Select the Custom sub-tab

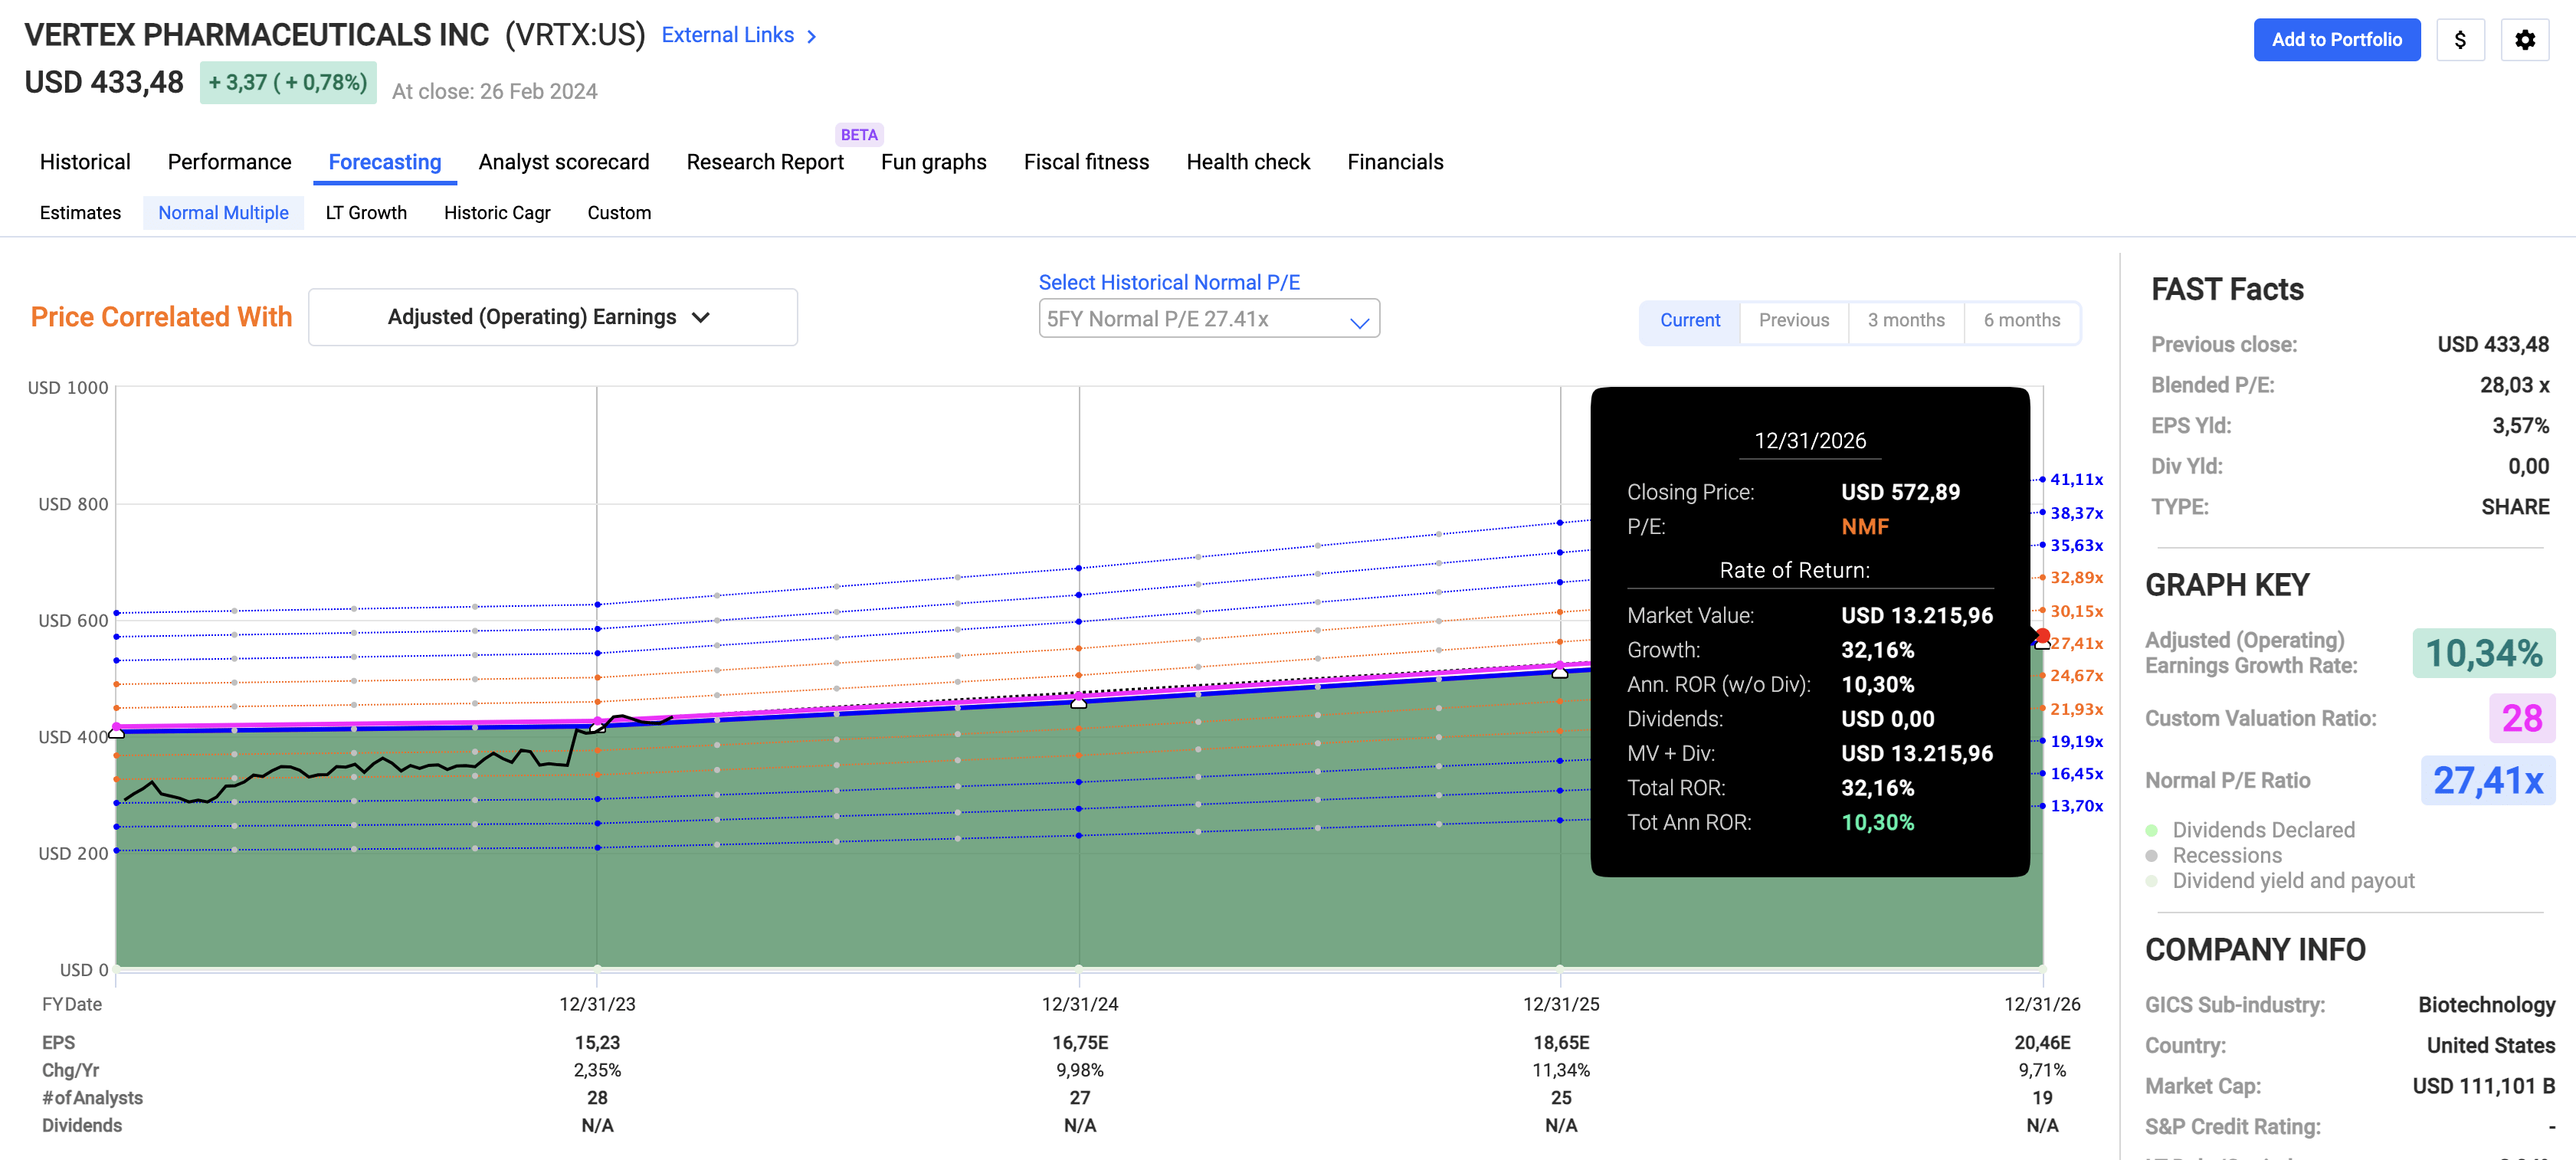[x=619, y=213]
